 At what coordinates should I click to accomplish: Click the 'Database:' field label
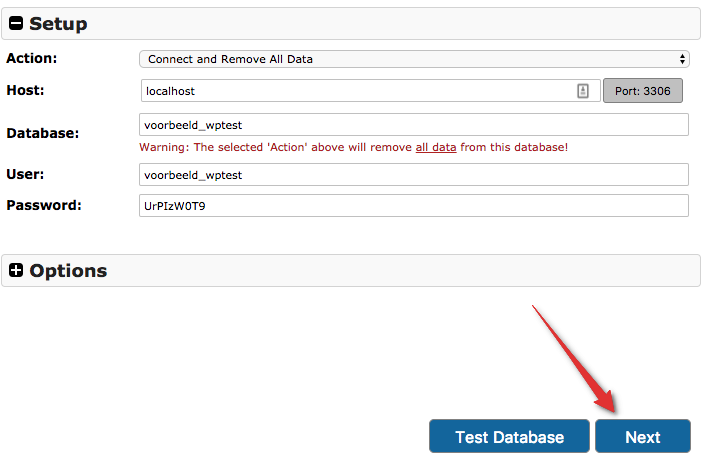click(42, 133)
